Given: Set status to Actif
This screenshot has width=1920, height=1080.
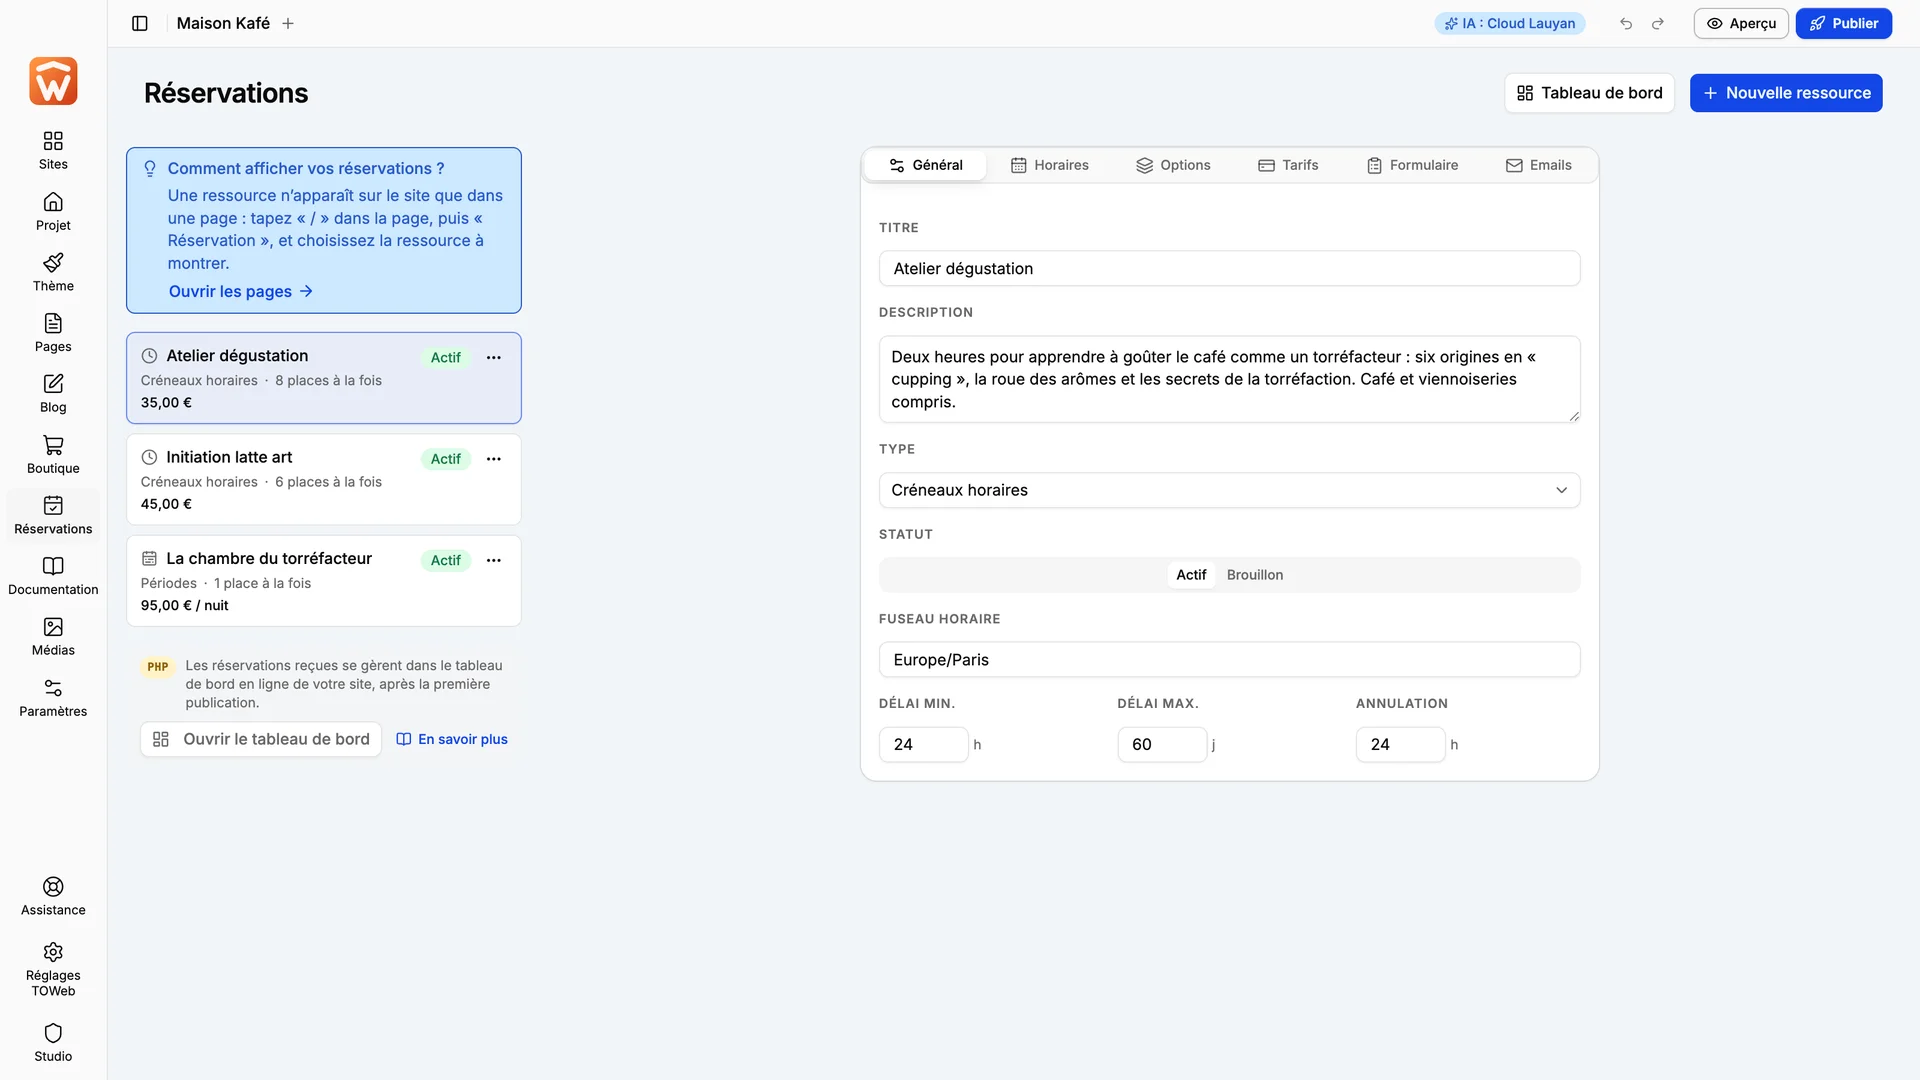Looking at the screenshot, I should pyautogui.click(x=1191, y=575).
